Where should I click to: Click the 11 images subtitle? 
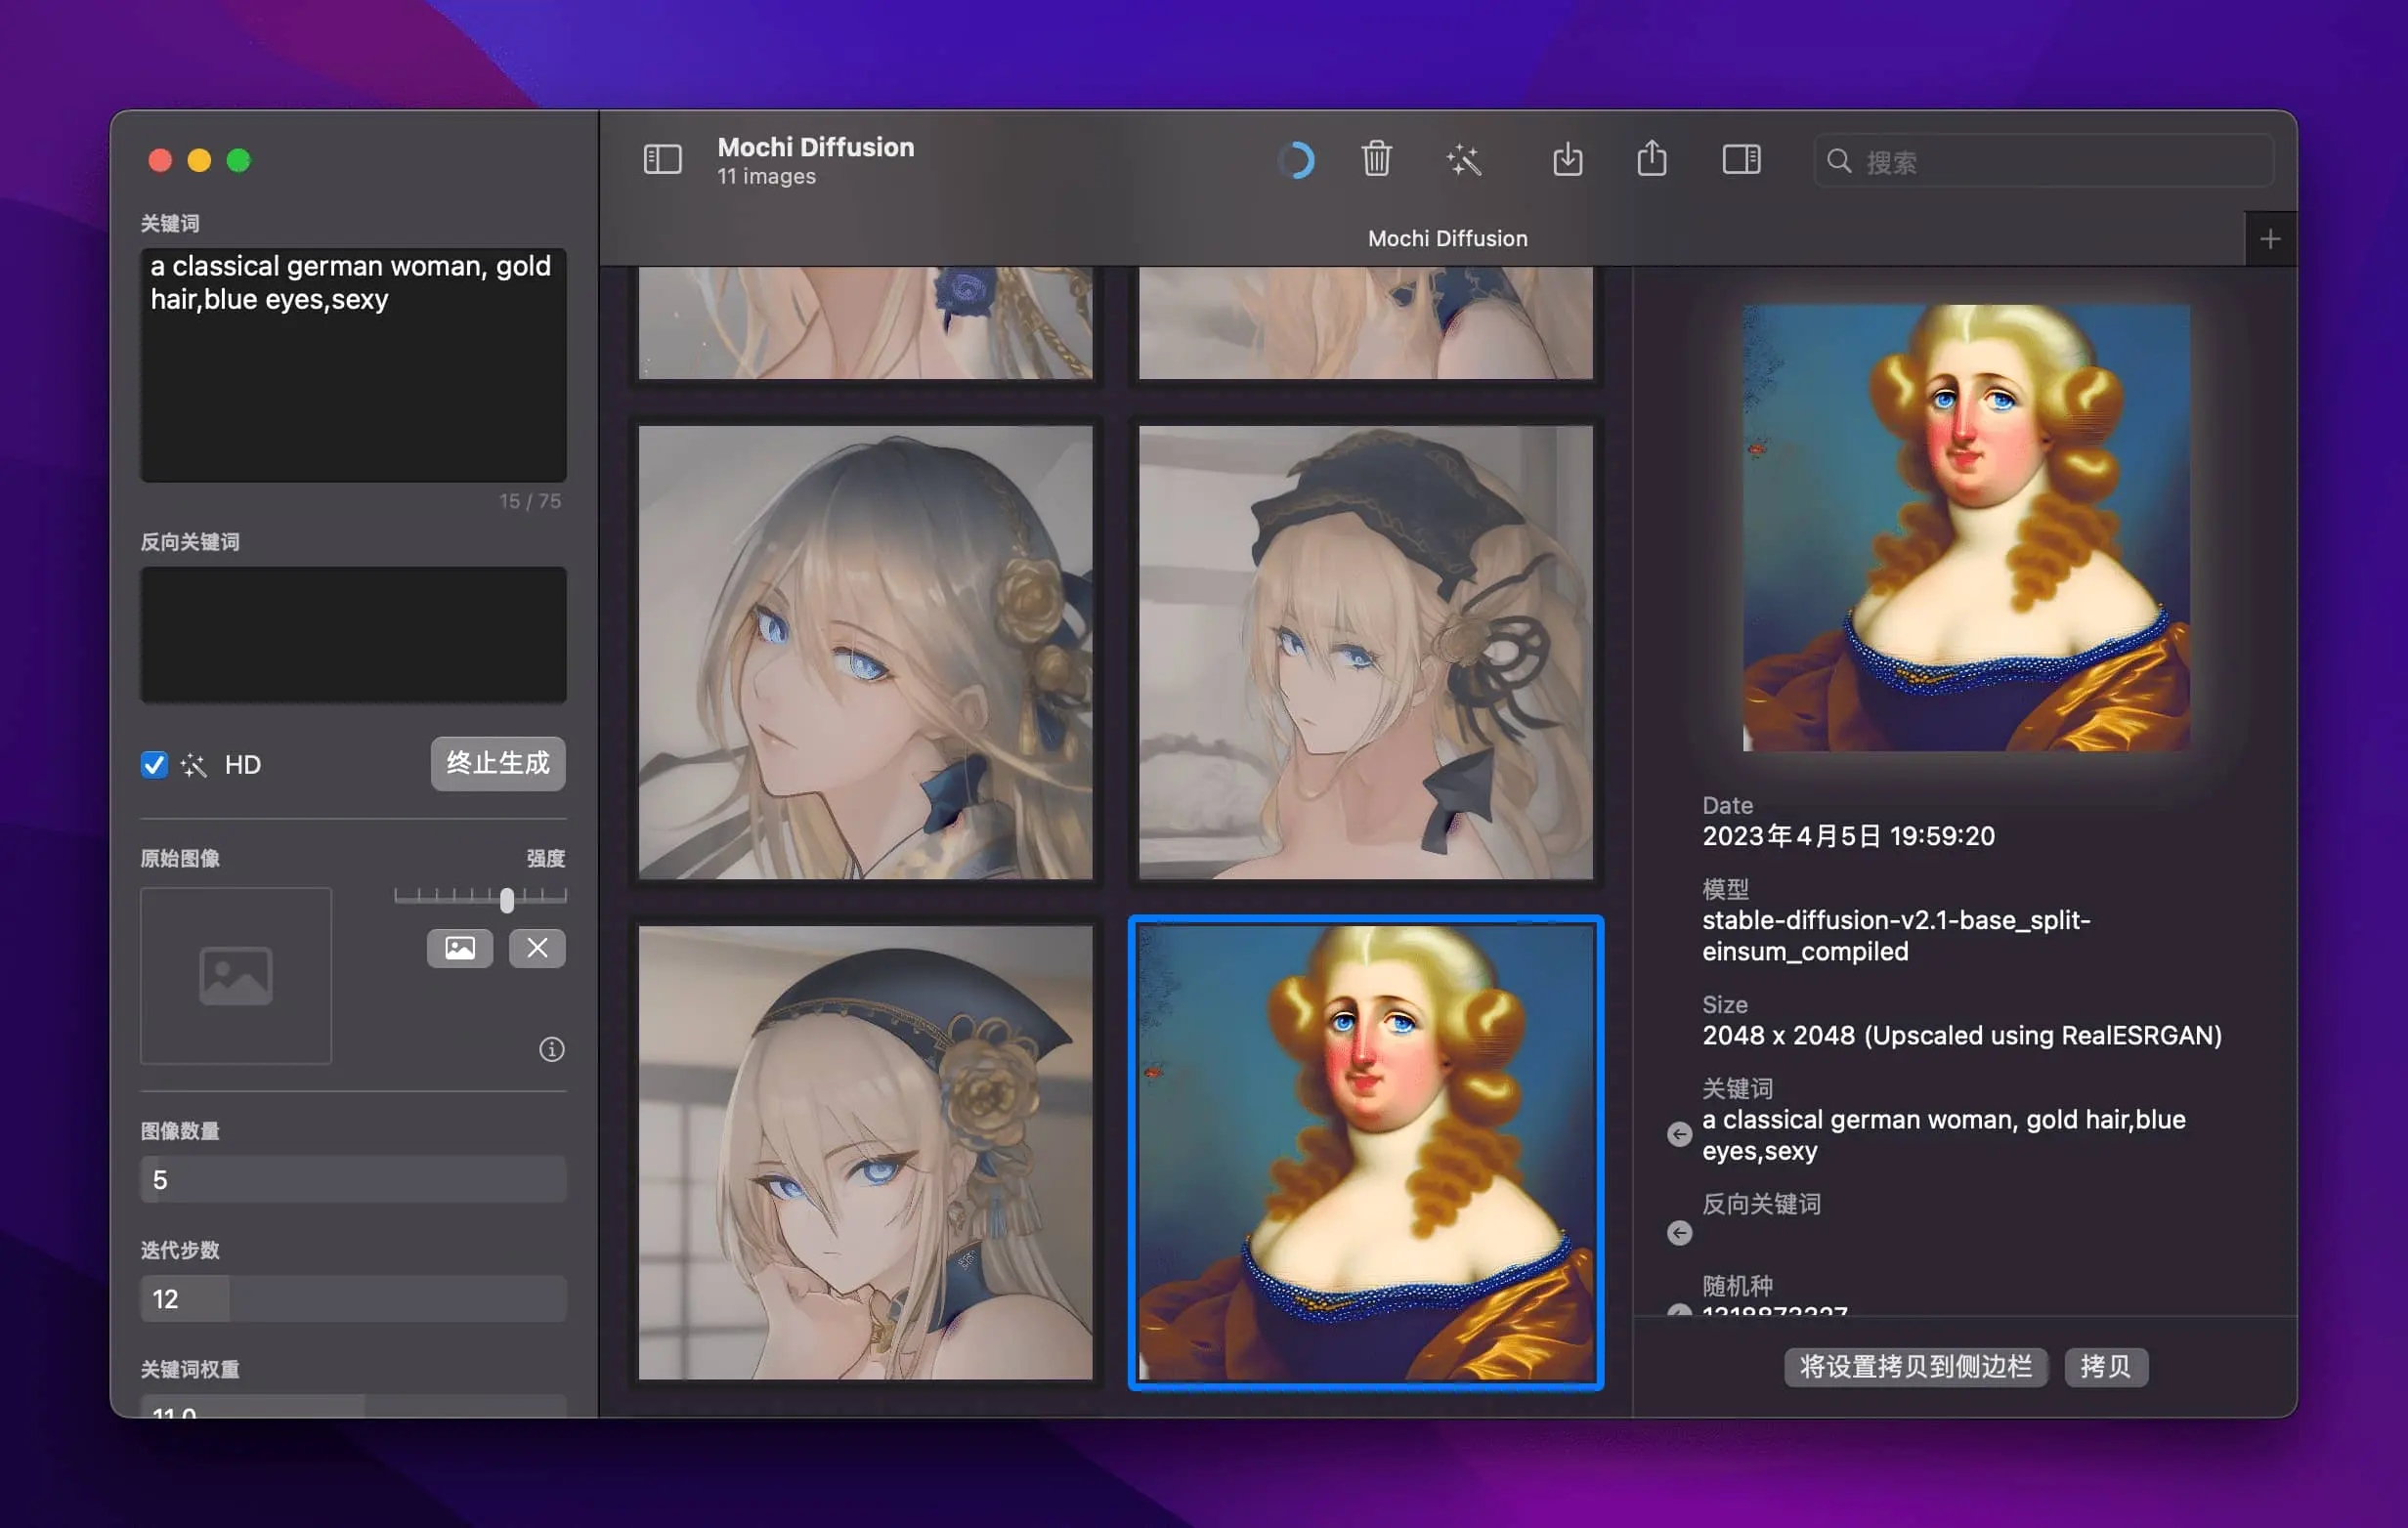[766, 176]
